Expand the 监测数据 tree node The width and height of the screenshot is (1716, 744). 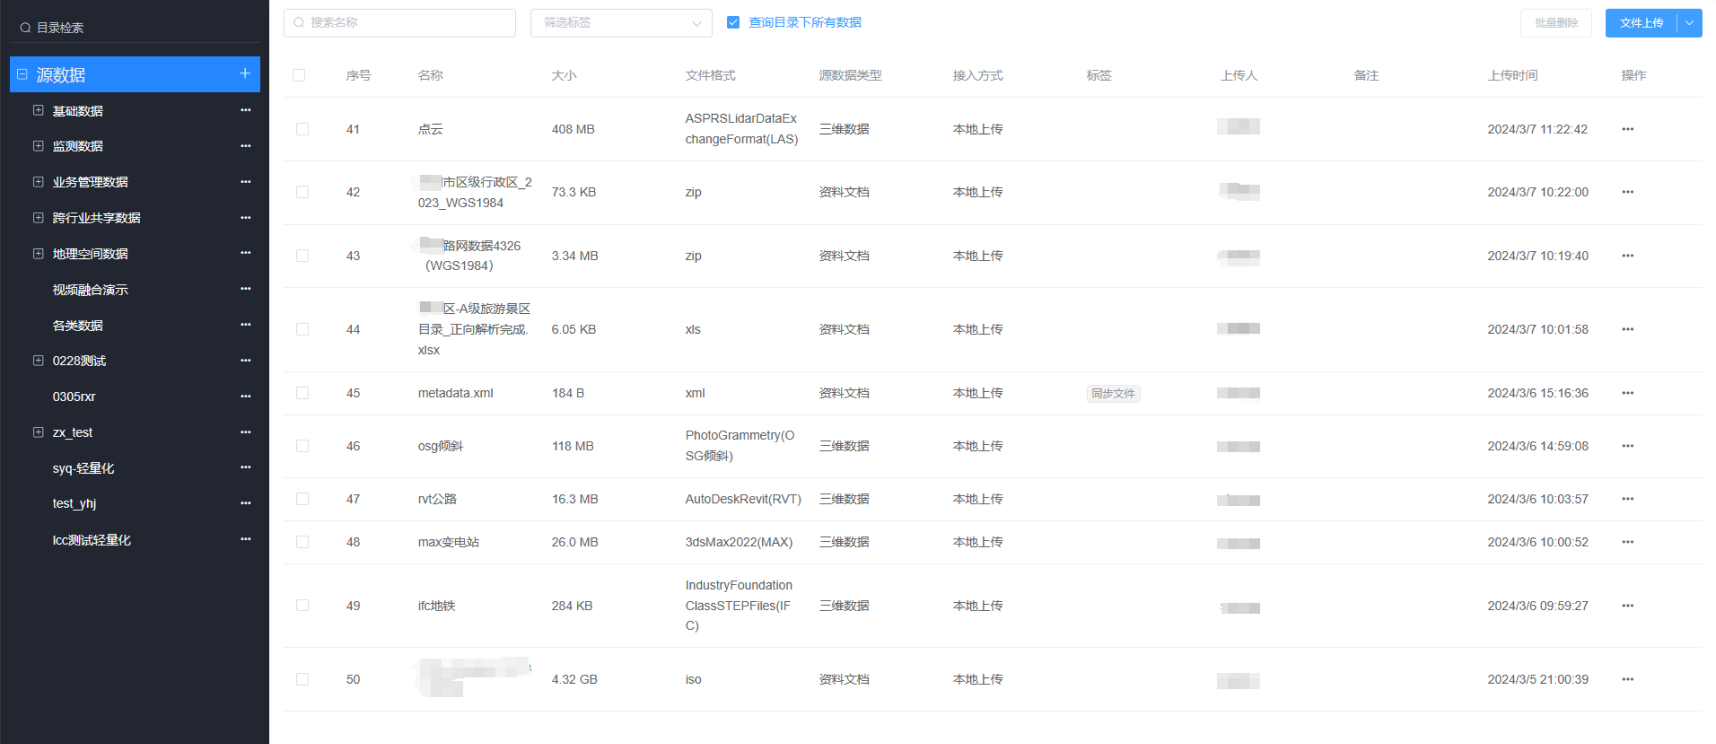click(x=38, y=146)
